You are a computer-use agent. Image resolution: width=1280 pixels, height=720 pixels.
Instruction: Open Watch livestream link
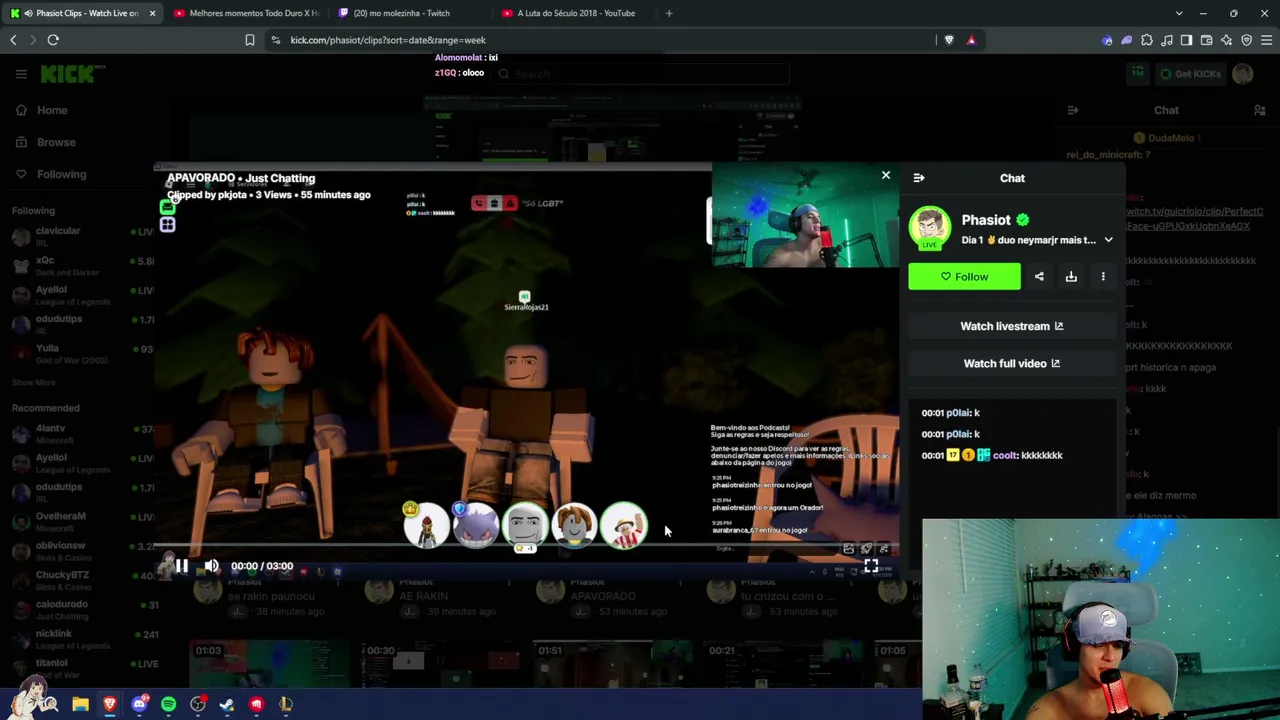tap(1011, 326)
